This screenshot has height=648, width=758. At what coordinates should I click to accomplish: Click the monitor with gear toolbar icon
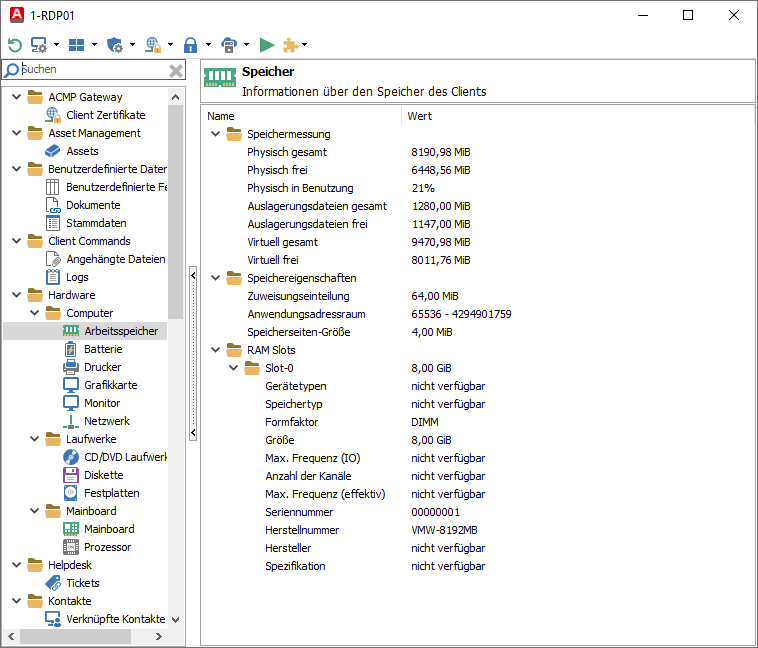39,45
